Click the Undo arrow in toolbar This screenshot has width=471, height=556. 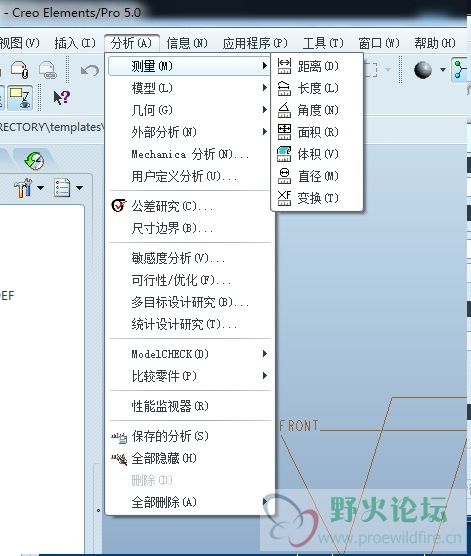point(90,70)
